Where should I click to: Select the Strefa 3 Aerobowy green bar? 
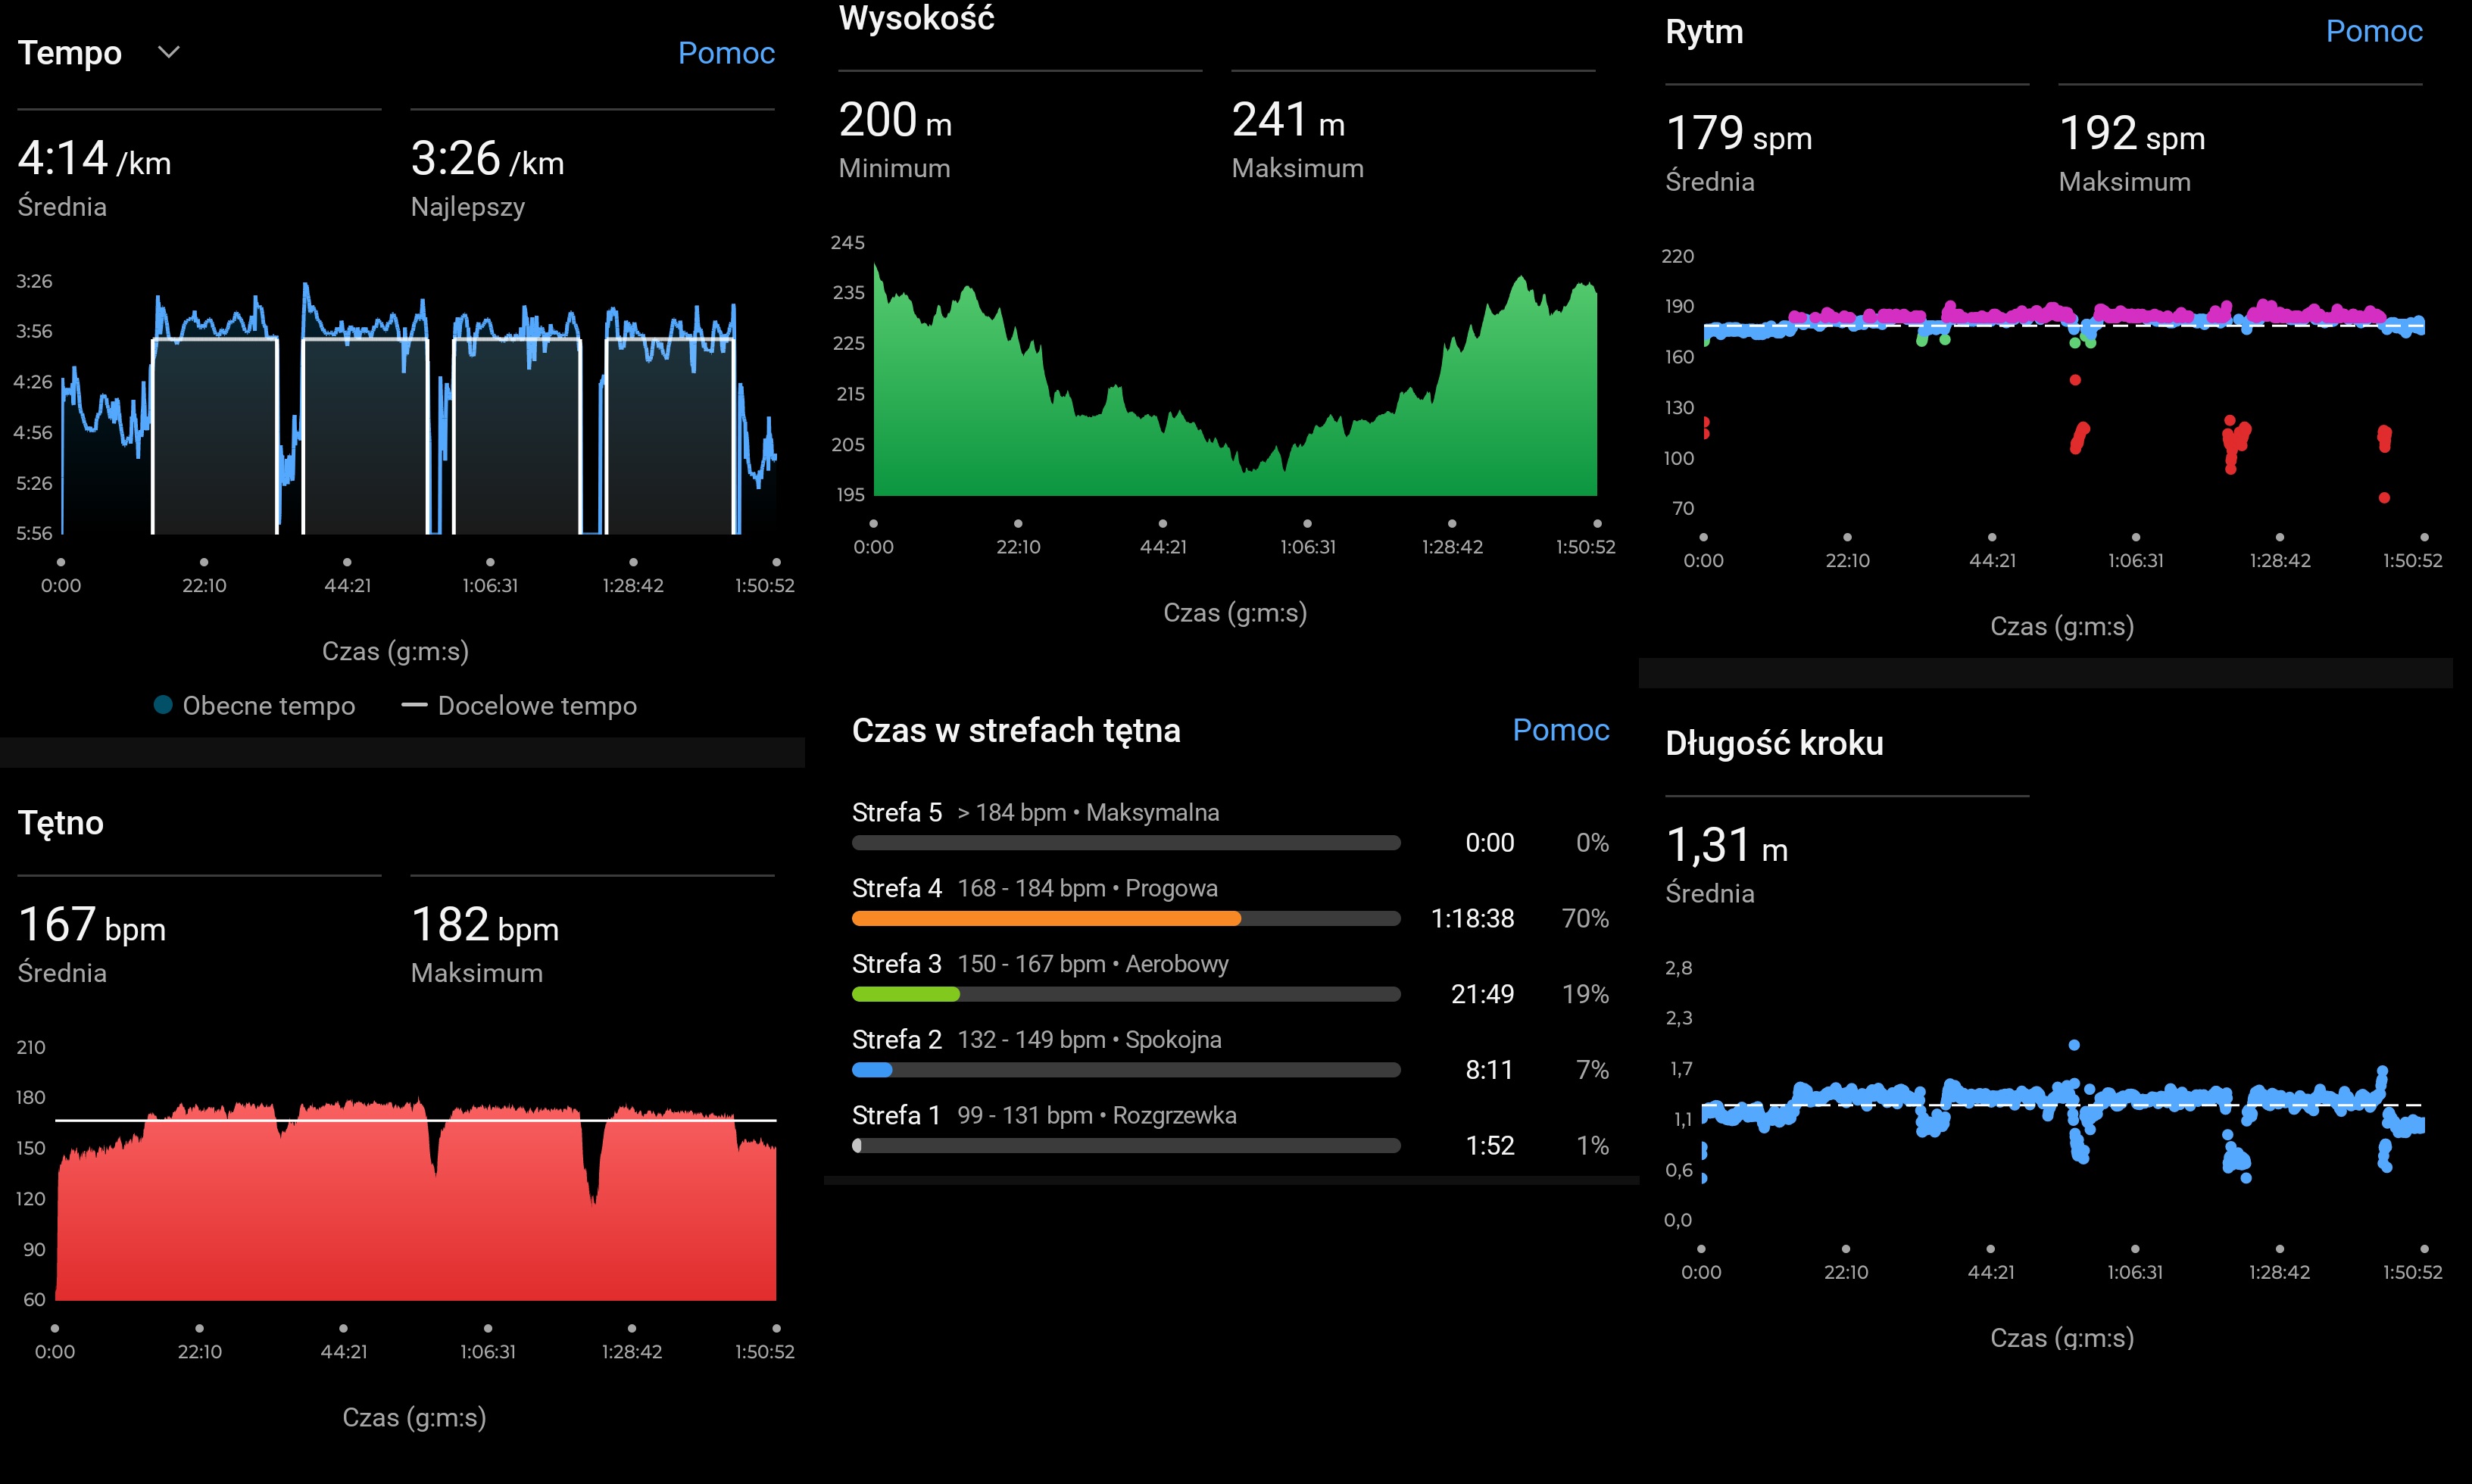[905, 994]
